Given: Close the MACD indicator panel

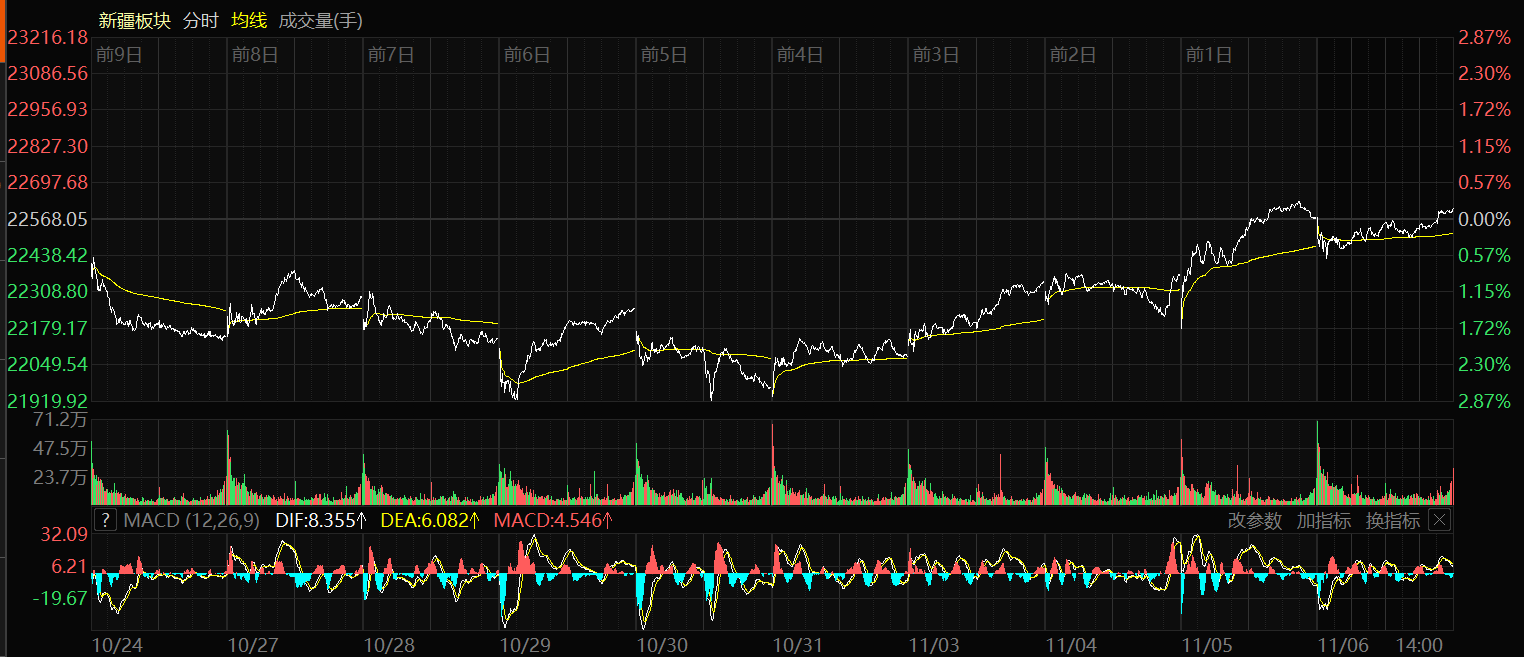Looking at the screenshot, I should [1438, 520].
